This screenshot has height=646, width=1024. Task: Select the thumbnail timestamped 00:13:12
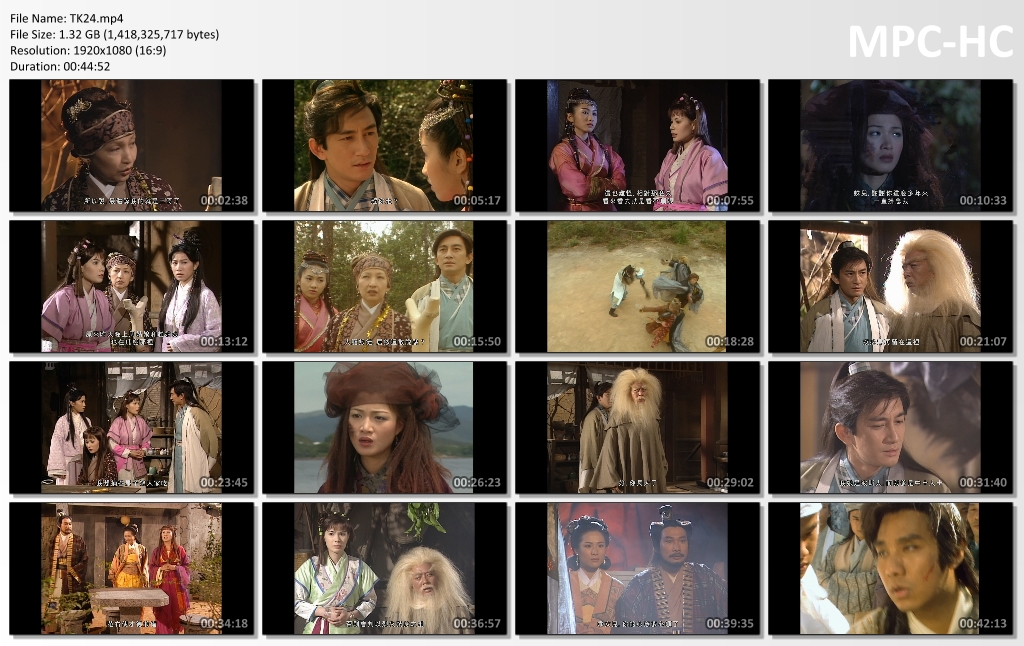pos(132,285)
